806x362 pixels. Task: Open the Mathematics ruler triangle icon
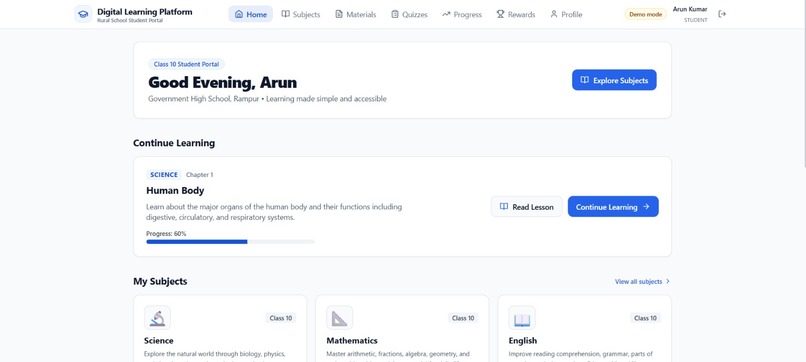click(339, 318)
